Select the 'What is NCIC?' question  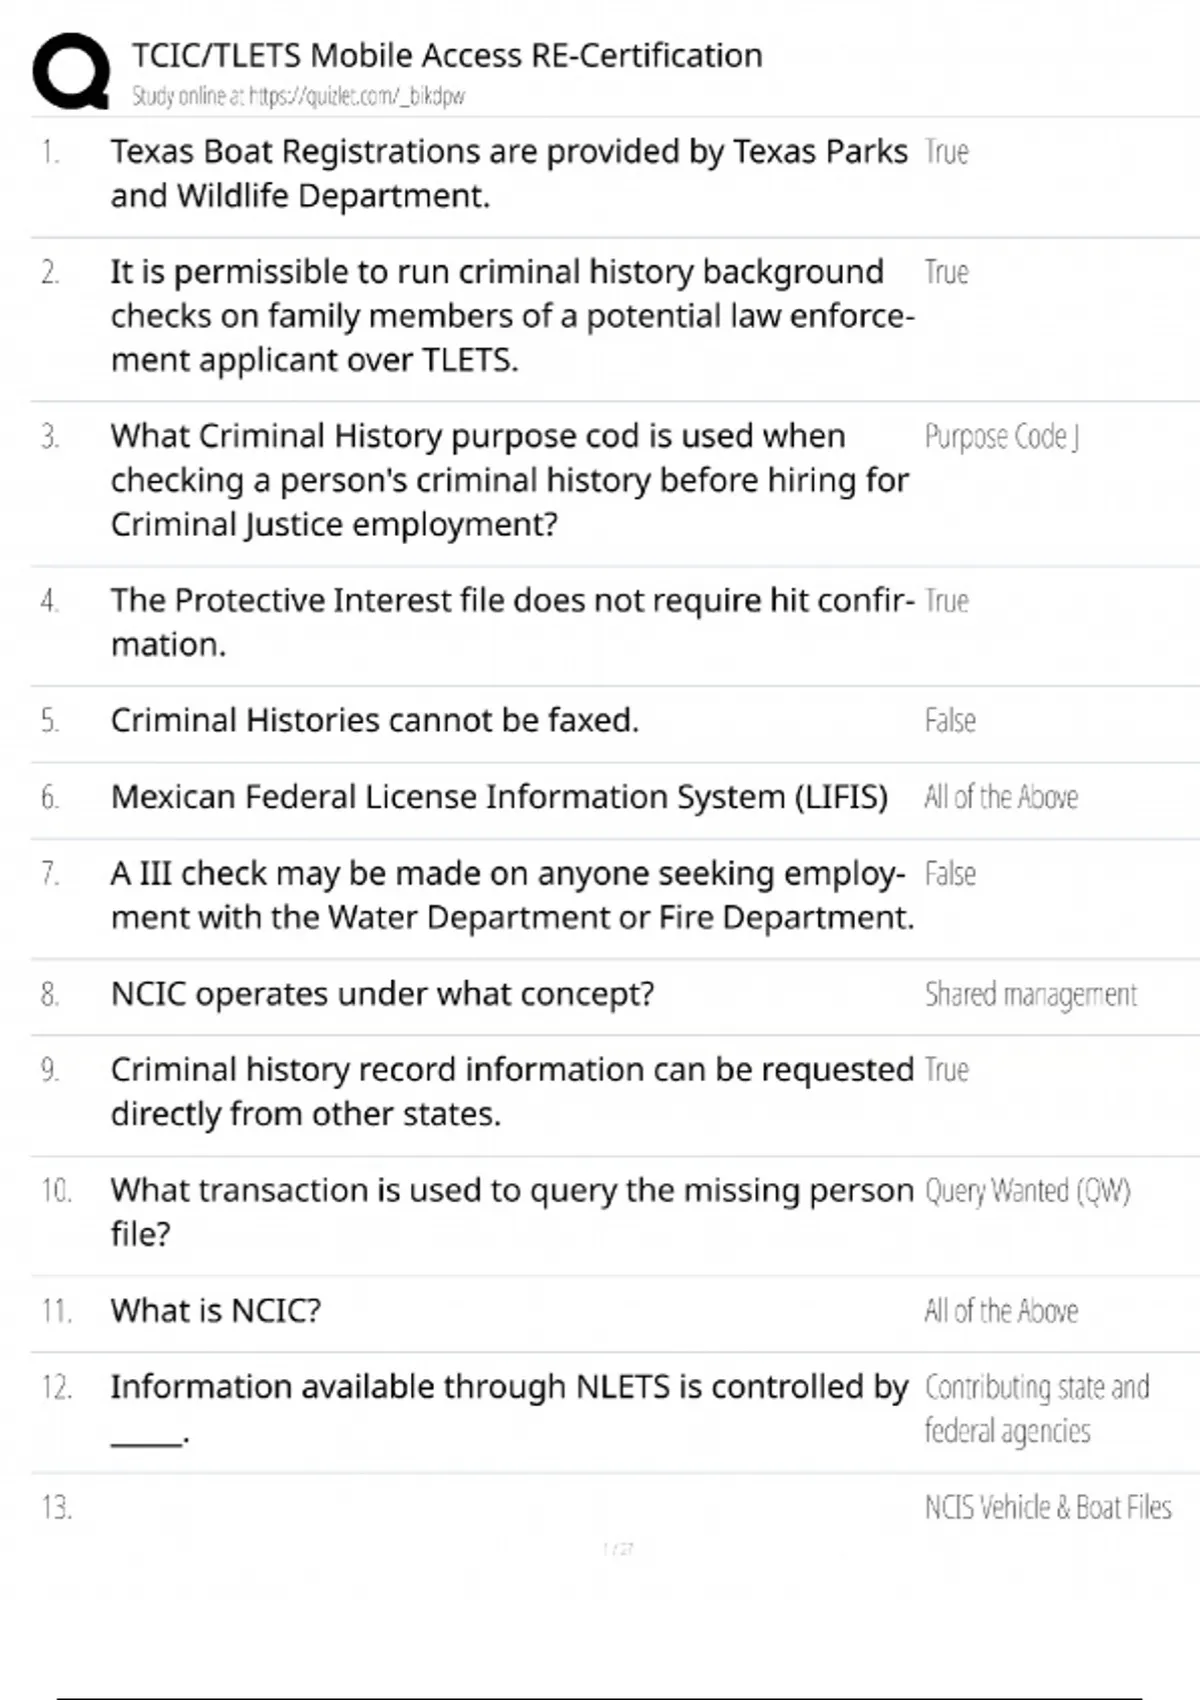(x=216, y=1310)
